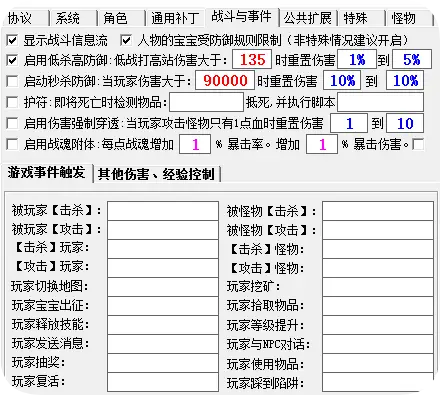The width and height of the screenshot is (440, 395).
Task: Click the 玩家与NPC对话 input box
Action: [378, 344]
